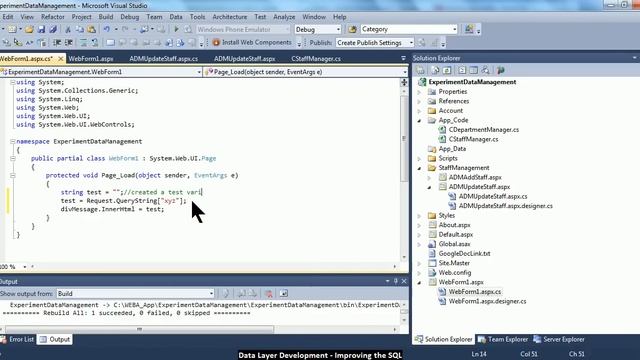The width and height of the screenshot is (640, 360).
Task: Collapse the App_Code folder
Action: pos(419,120)
